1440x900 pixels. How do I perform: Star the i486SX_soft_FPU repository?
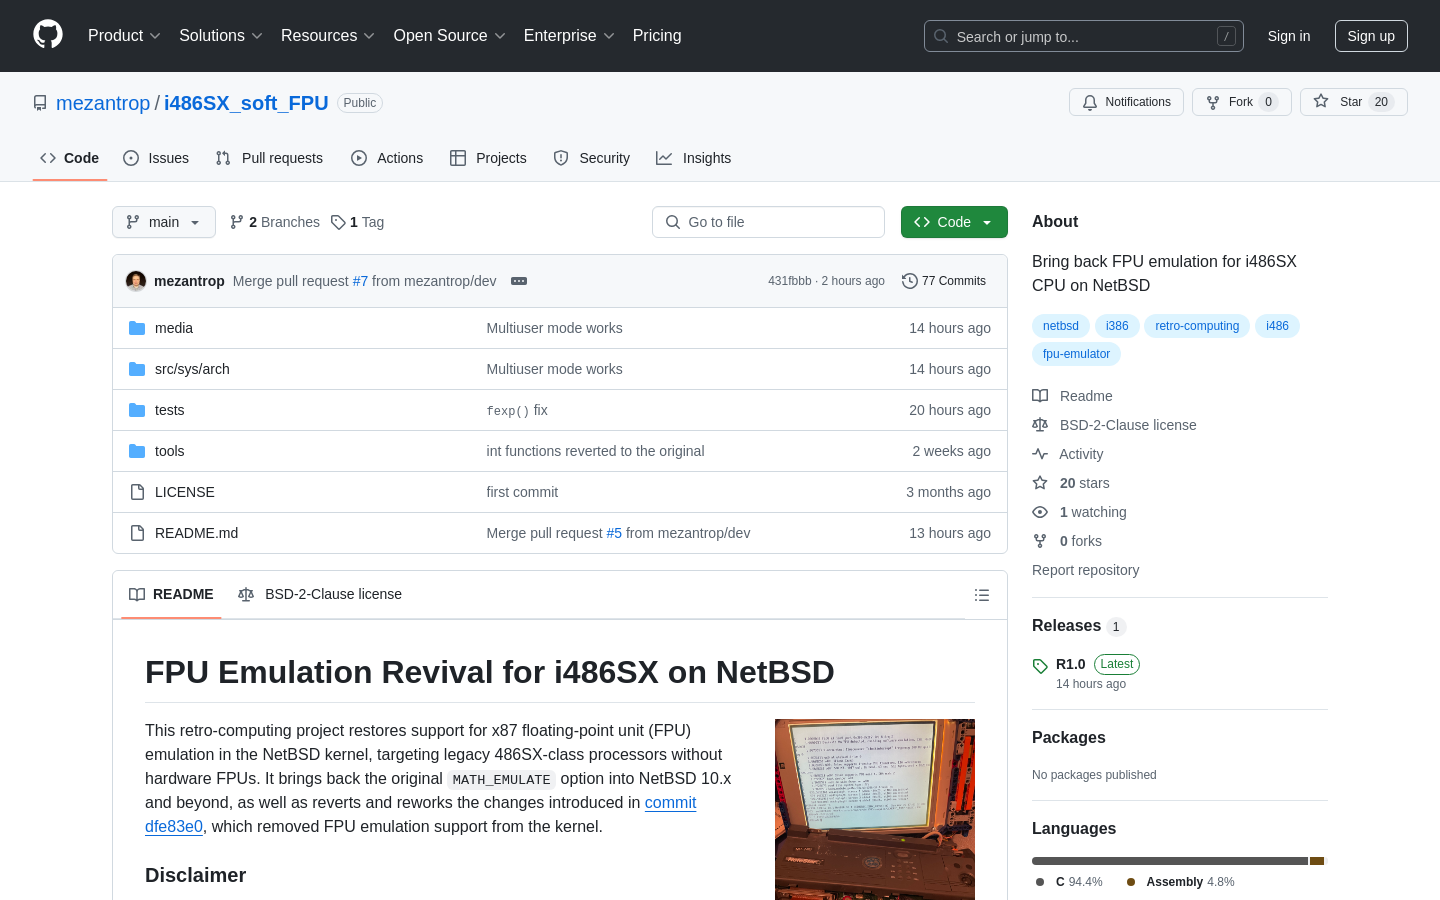[x=1353, y=102]
